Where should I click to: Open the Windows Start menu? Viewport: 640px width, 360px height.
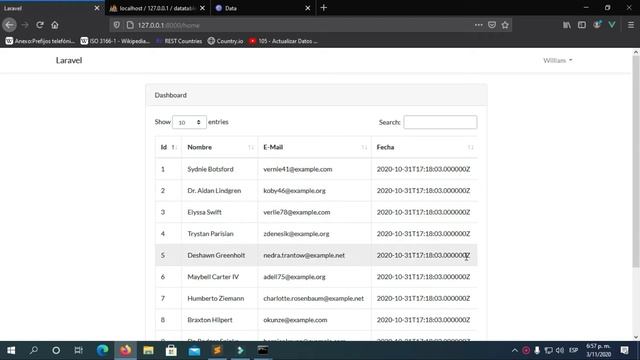point(11,350)
